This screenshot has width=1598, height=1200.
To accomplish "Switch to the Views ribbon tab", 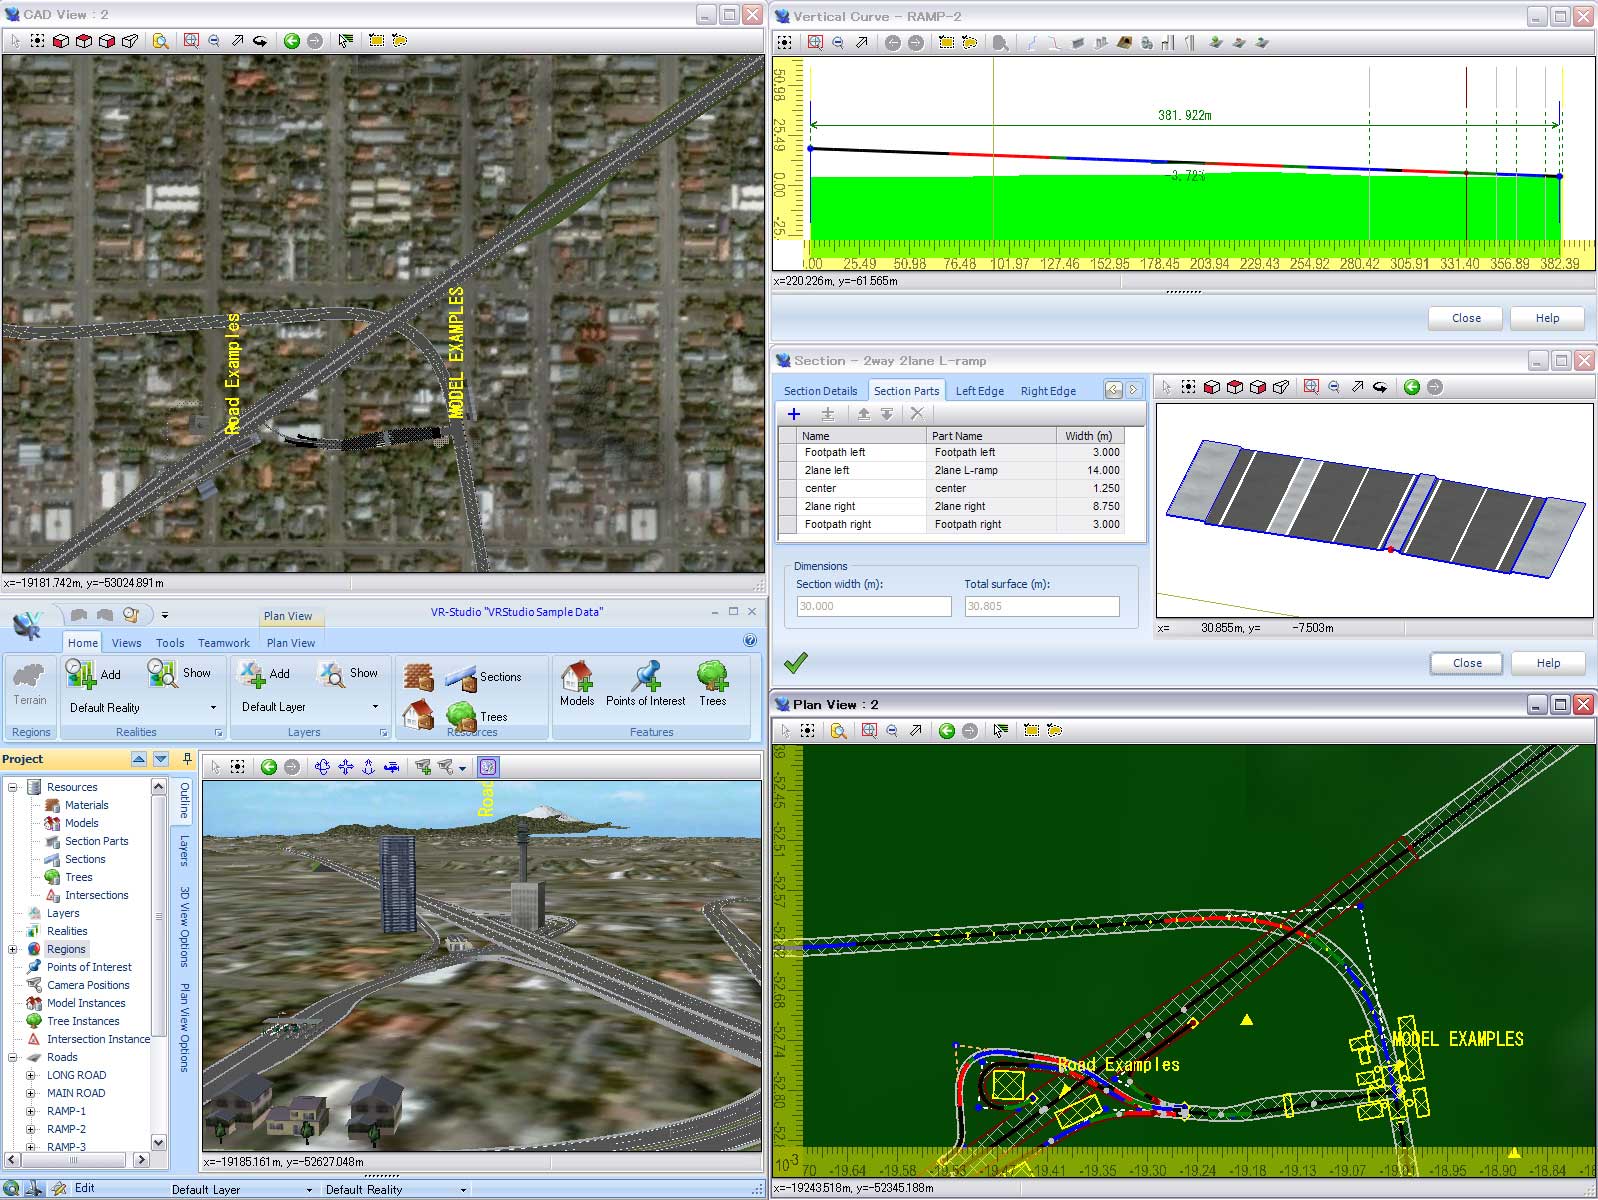I will coord(126,643).
